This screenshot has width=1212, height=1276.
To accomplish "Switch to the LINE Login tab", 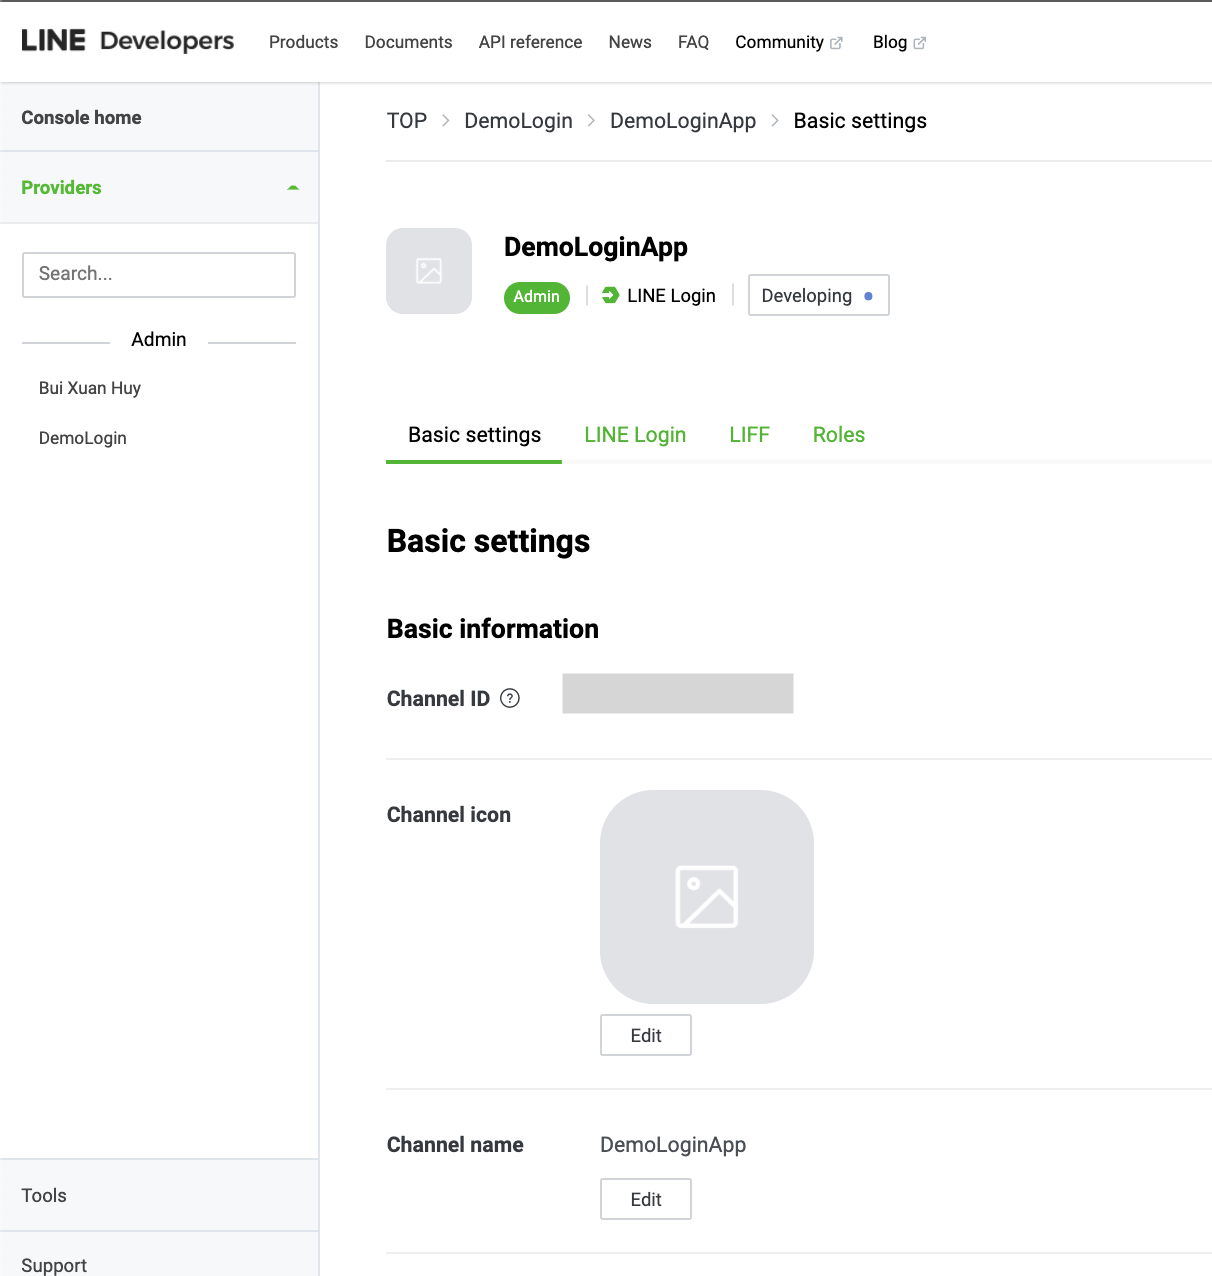I will (635, 435).
